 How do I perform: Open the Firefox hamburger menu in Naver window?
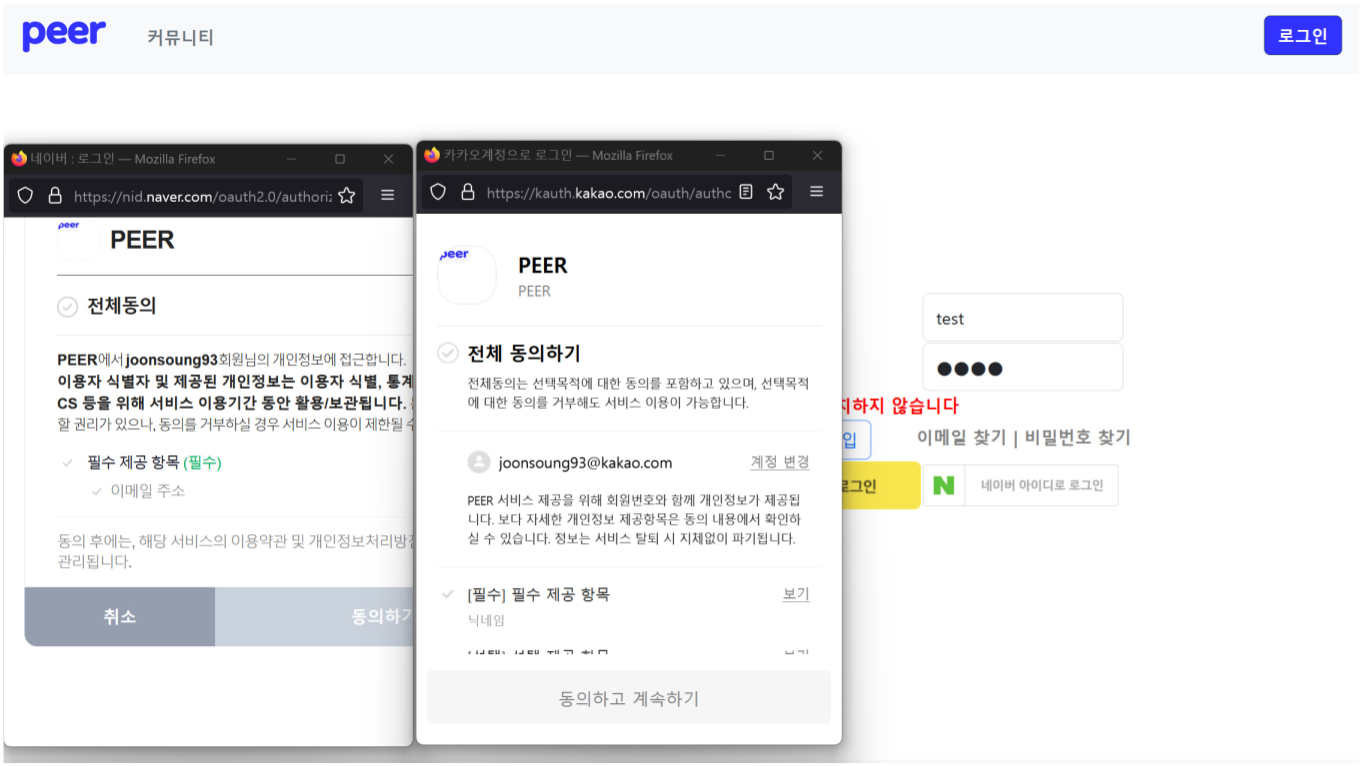pyautogui.click(x=387, y=195)
